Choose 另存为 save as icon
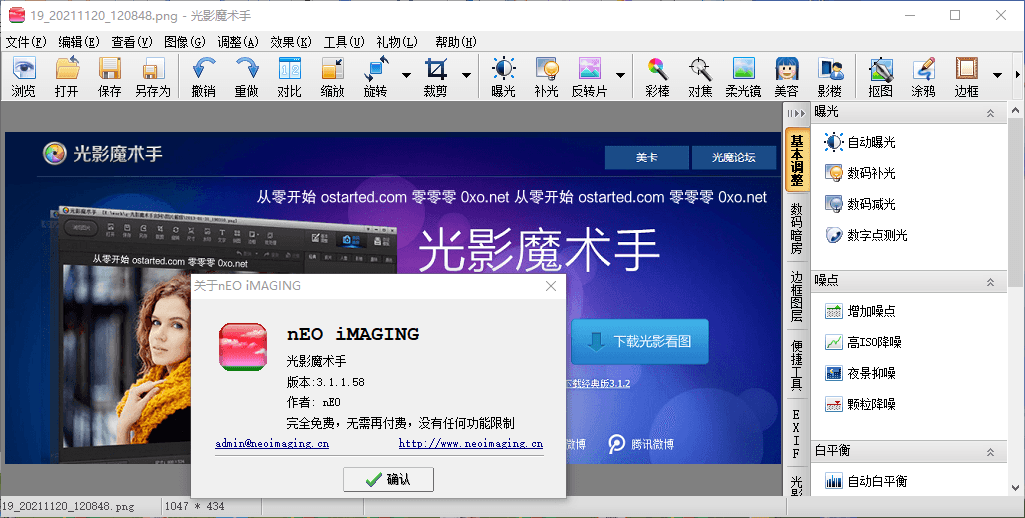 coord(153,77)
